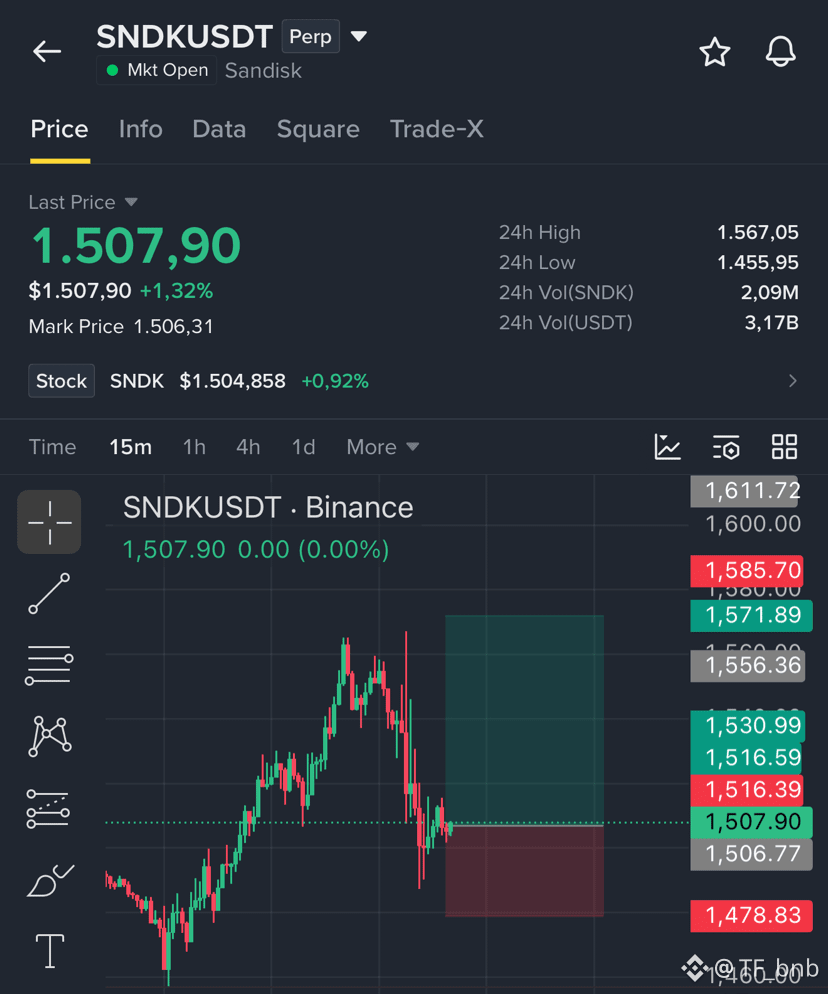Switch to the Price tab
Viewport: 828px width, 994px height.
point(60,129)
